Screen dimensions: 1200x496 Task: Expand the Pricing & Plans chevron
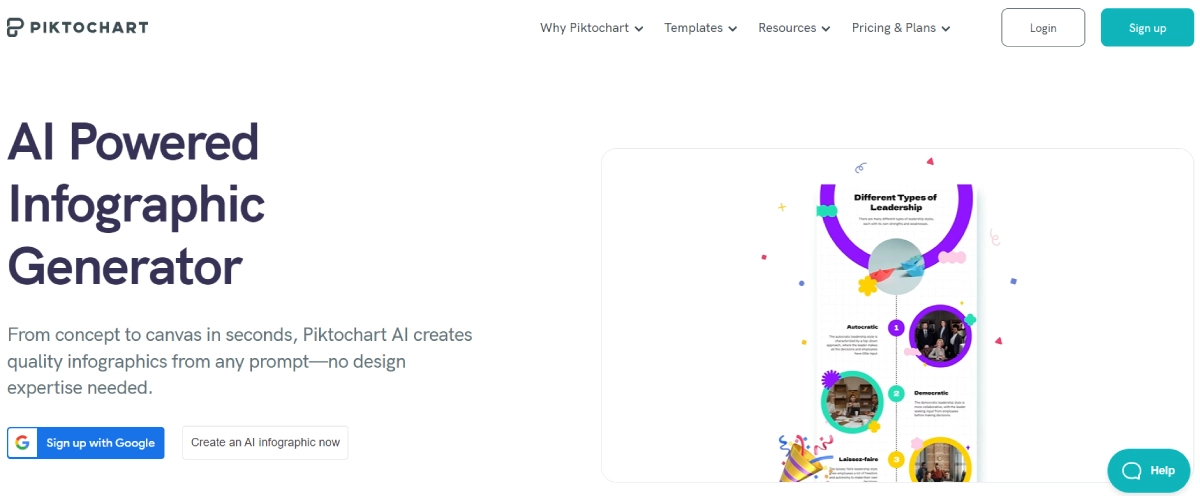coord(946,29)
